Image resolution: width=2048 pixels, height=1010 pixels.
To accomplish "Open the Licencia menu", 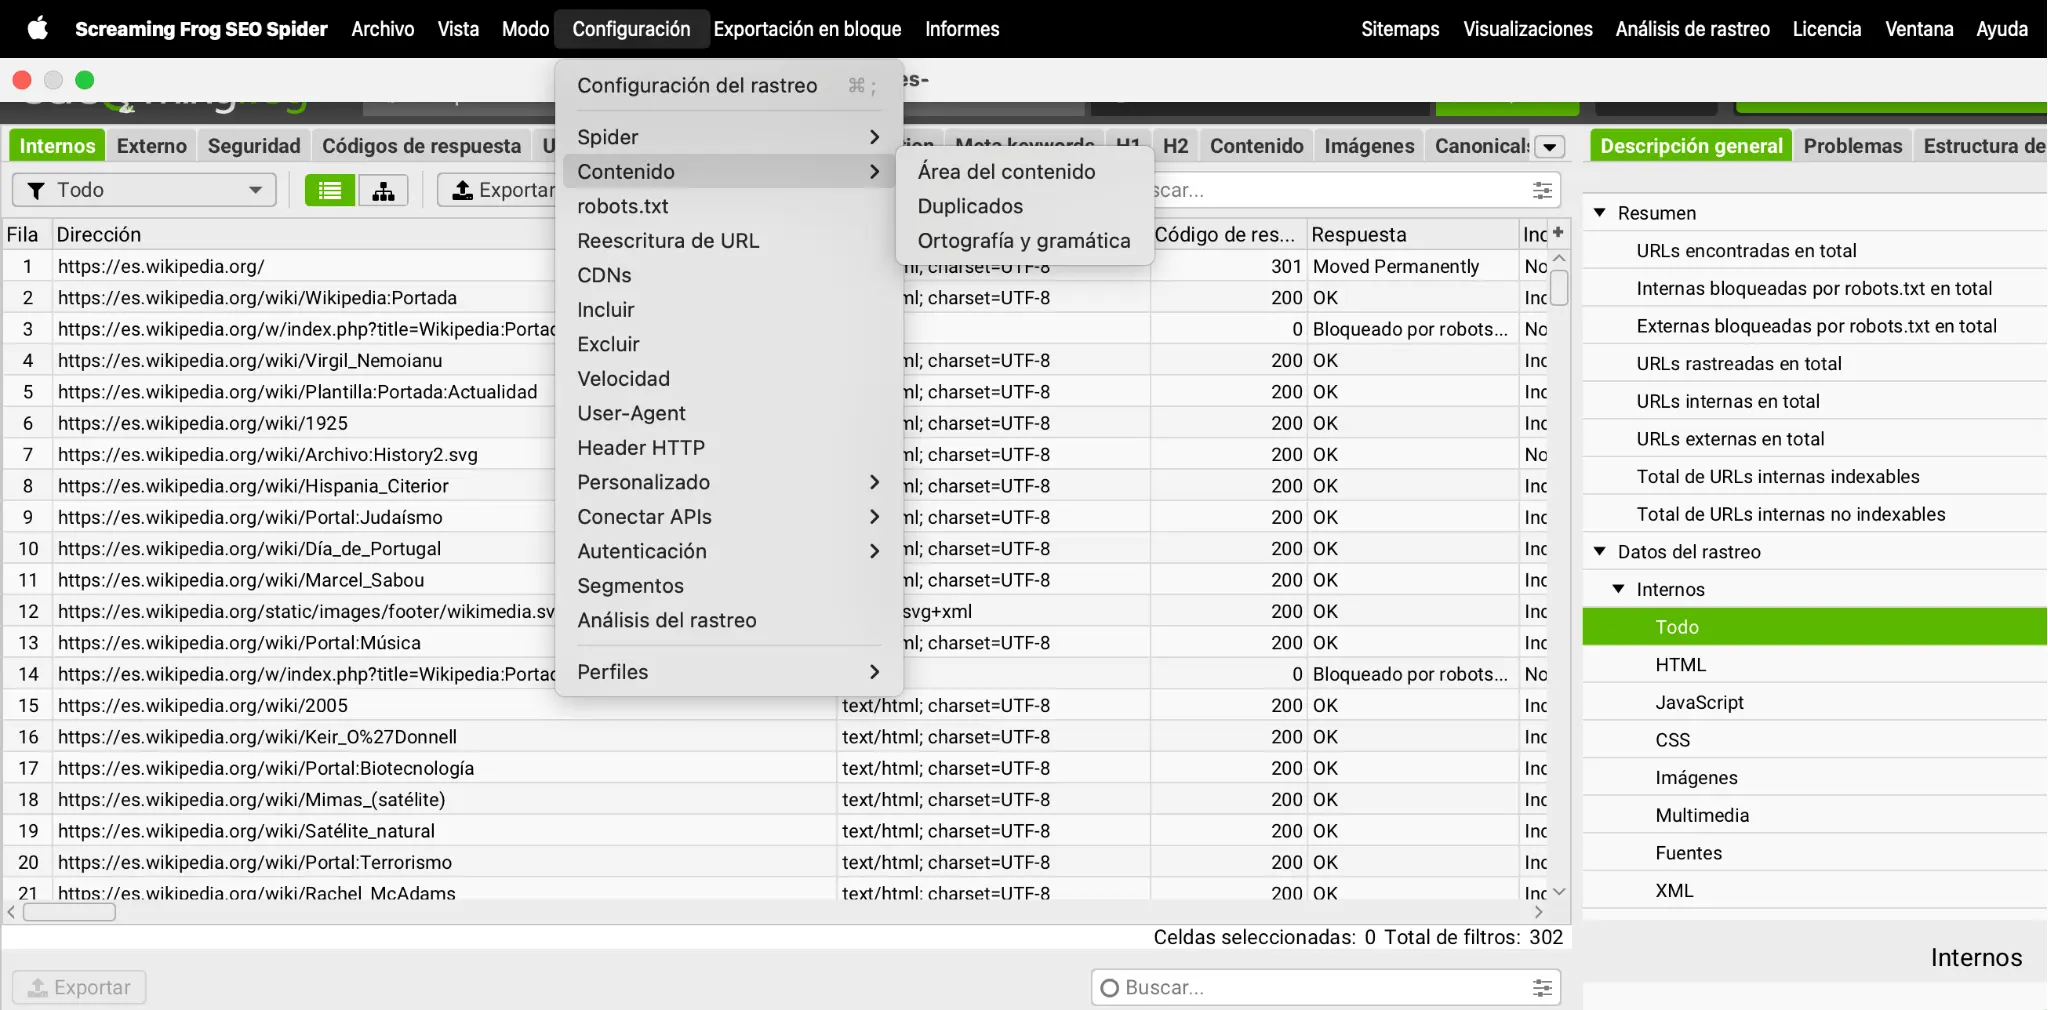I will coord(1827,29).
